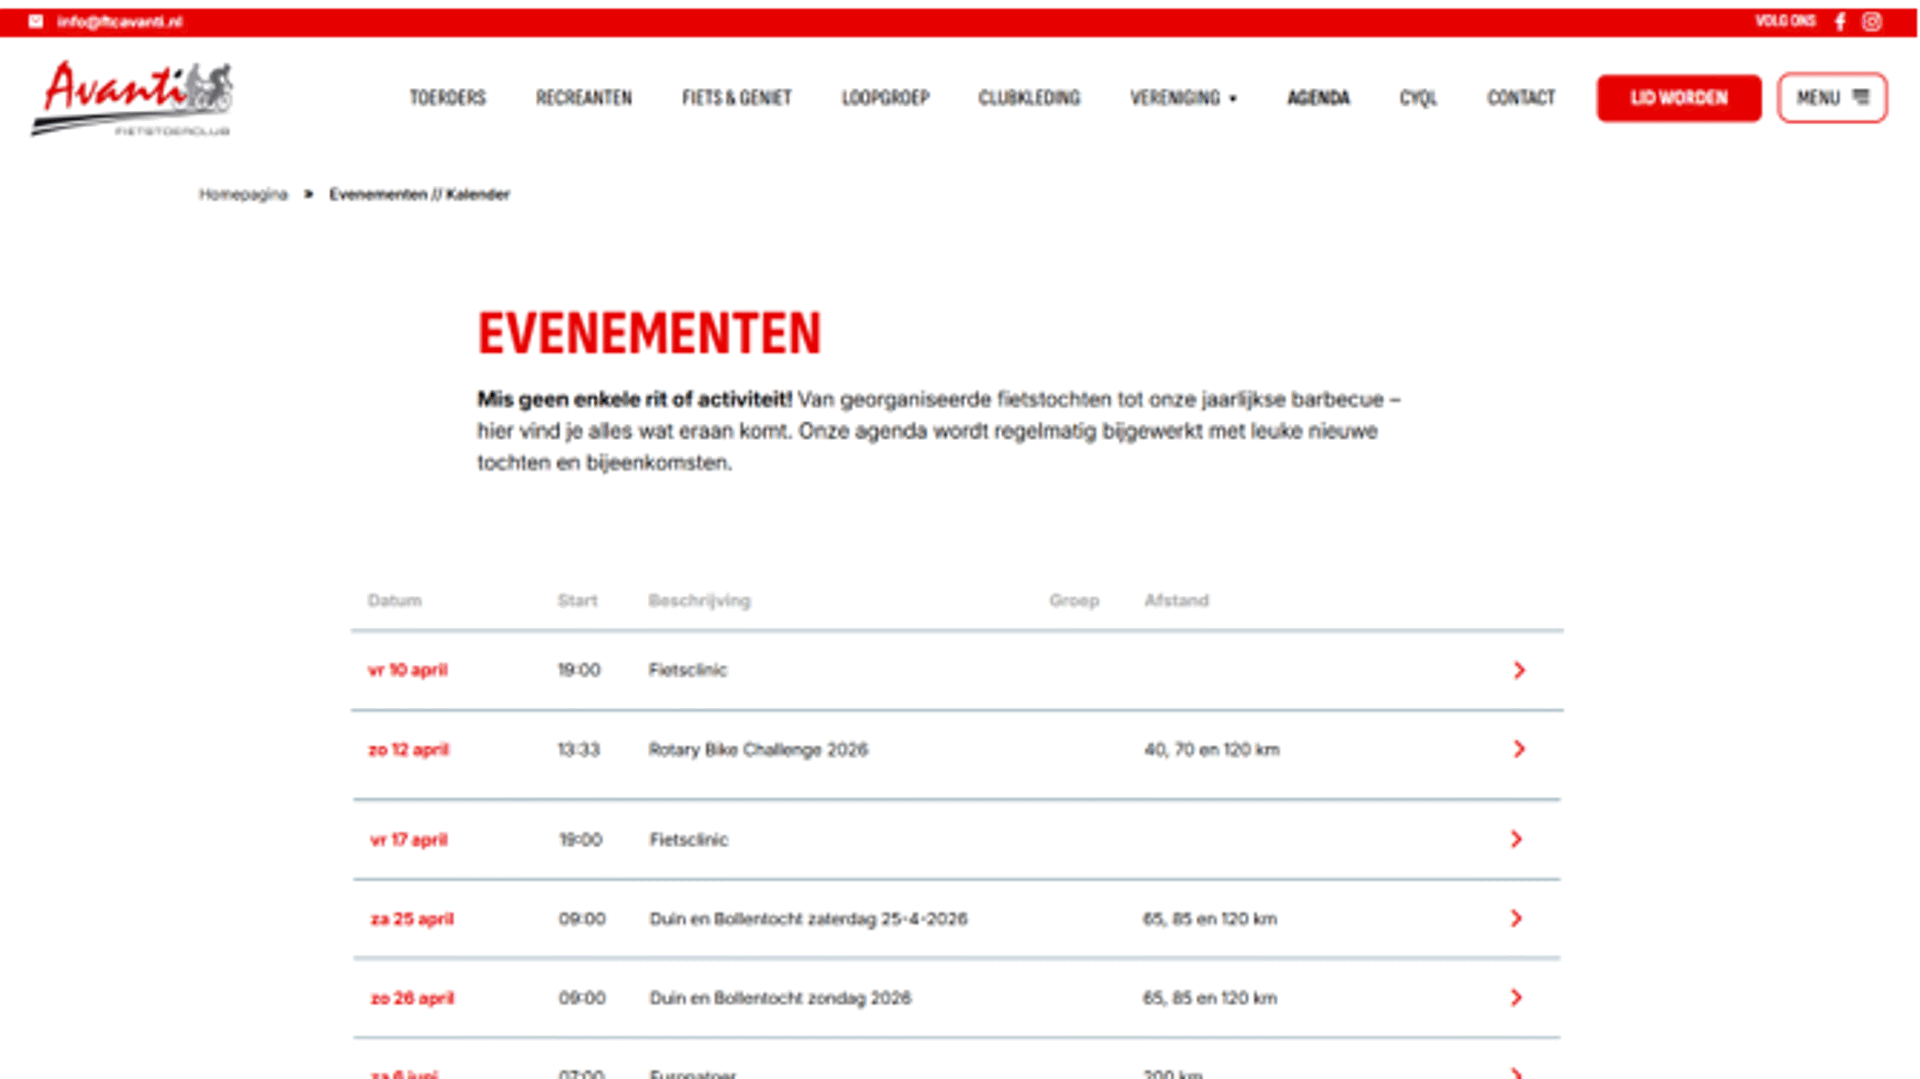
Task: Expand the Vereniging dropdown menu
Action: pyautogui.click(x=1183, y=98)
